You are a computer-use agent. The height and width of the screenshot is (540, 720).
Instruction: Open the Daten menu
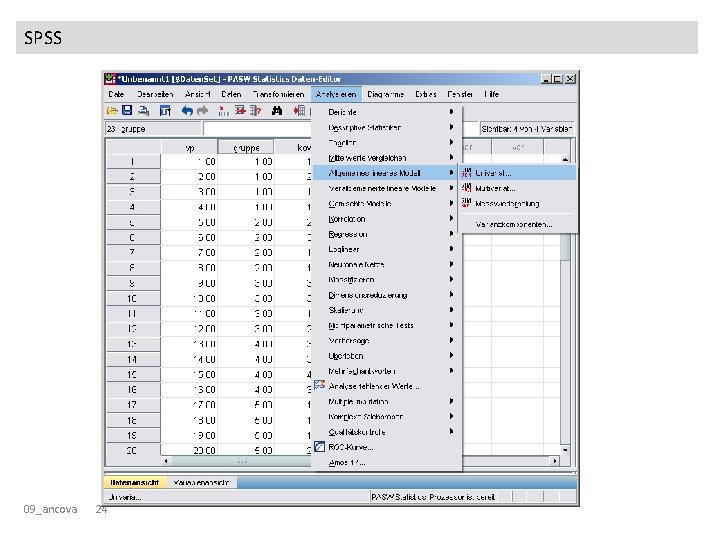click(231, 94)
